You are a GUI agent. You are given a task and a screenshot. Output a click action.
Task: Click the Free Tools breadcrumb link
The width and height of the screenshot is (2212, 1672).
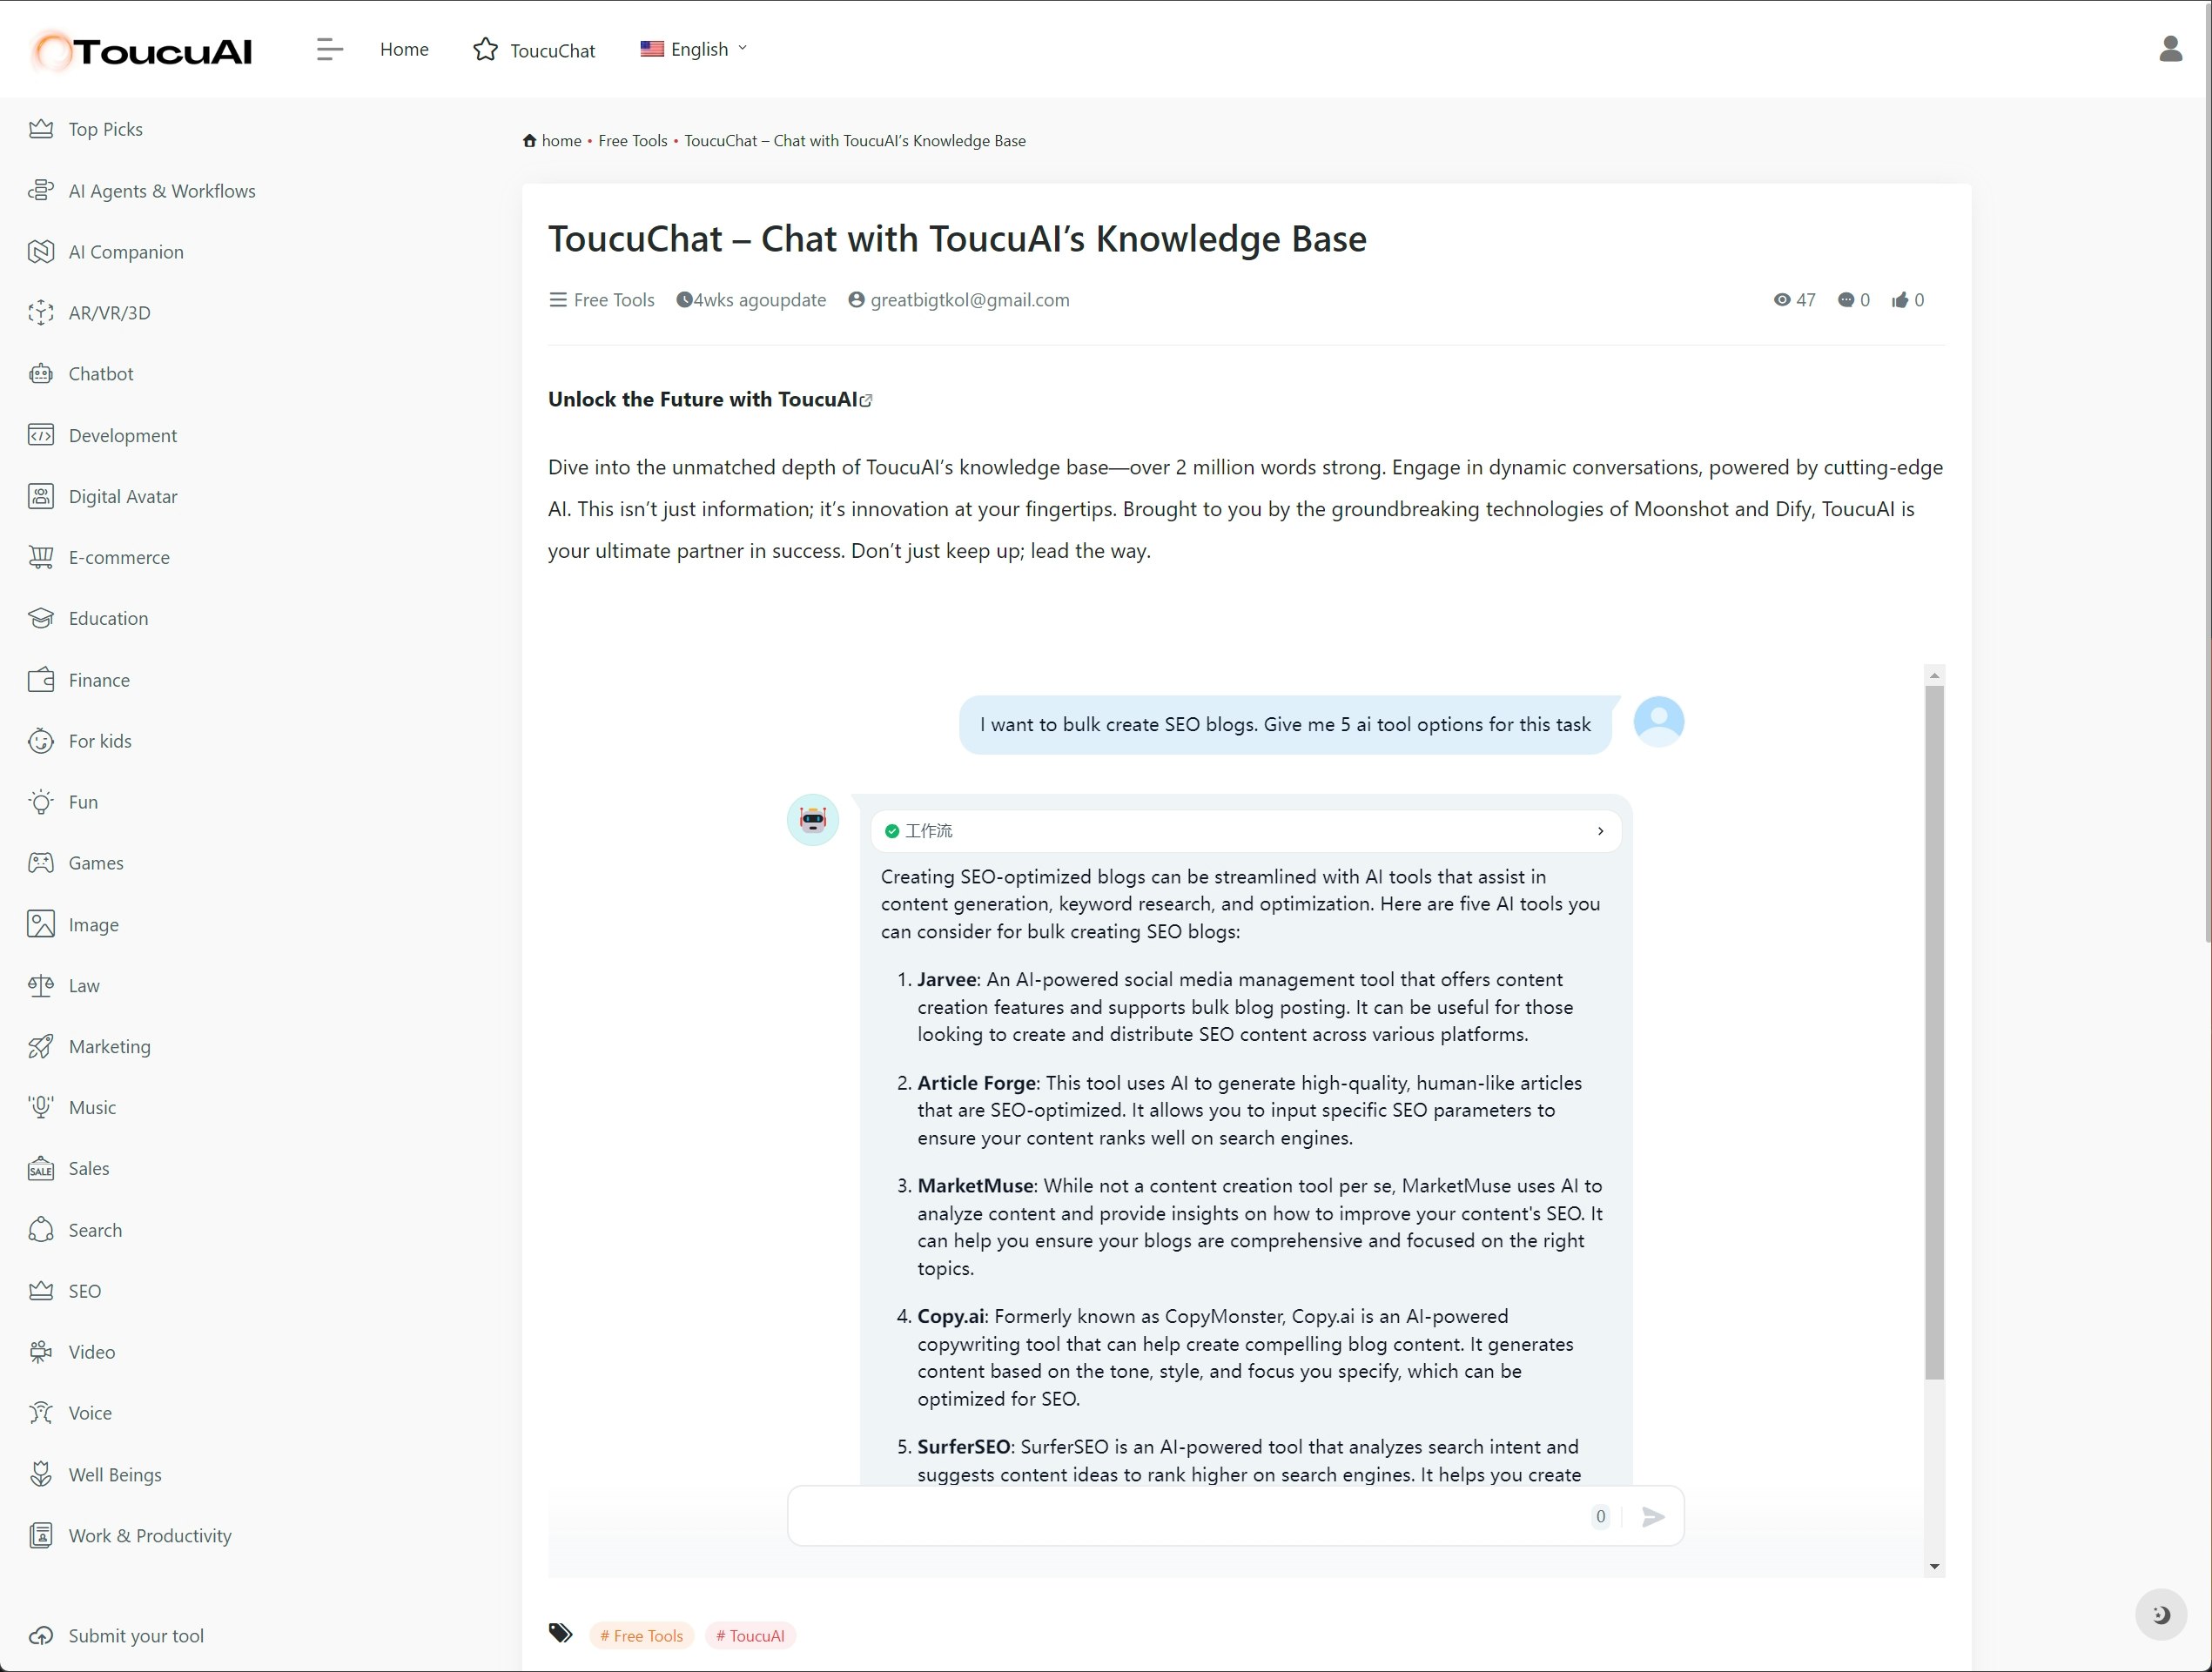pos(632,141)
